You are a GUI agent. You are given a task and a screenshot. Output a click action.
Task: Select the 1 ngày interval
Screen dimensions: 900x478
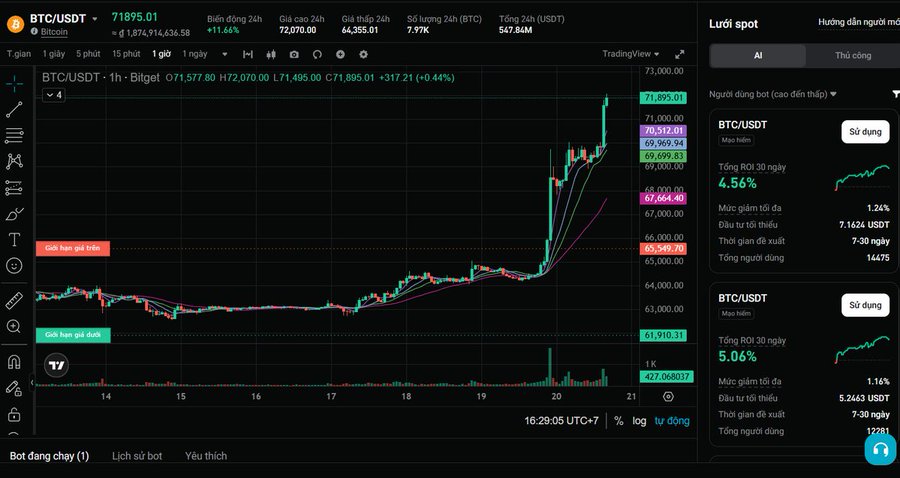tap(195, 54)
